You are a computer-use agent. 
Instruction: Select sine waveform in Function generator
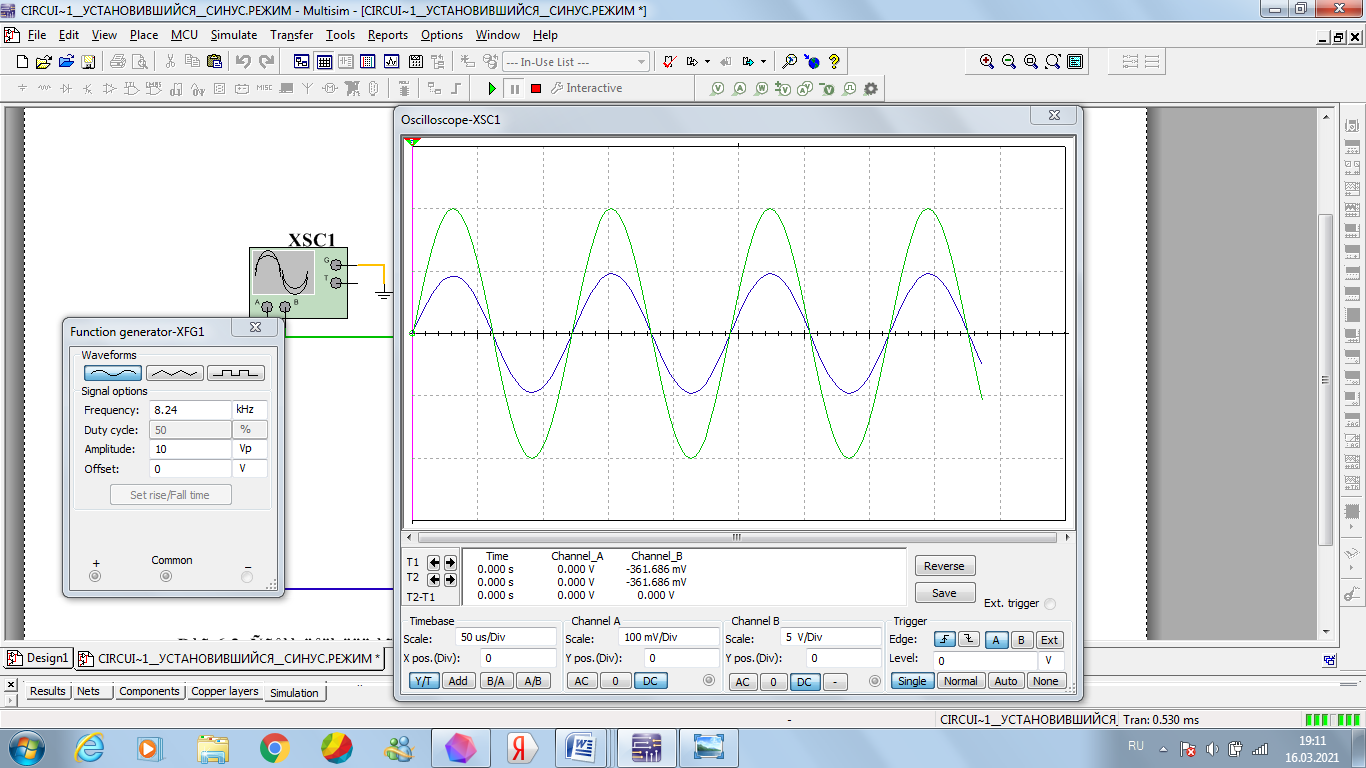pyautogui.click(x=112, y=373)
